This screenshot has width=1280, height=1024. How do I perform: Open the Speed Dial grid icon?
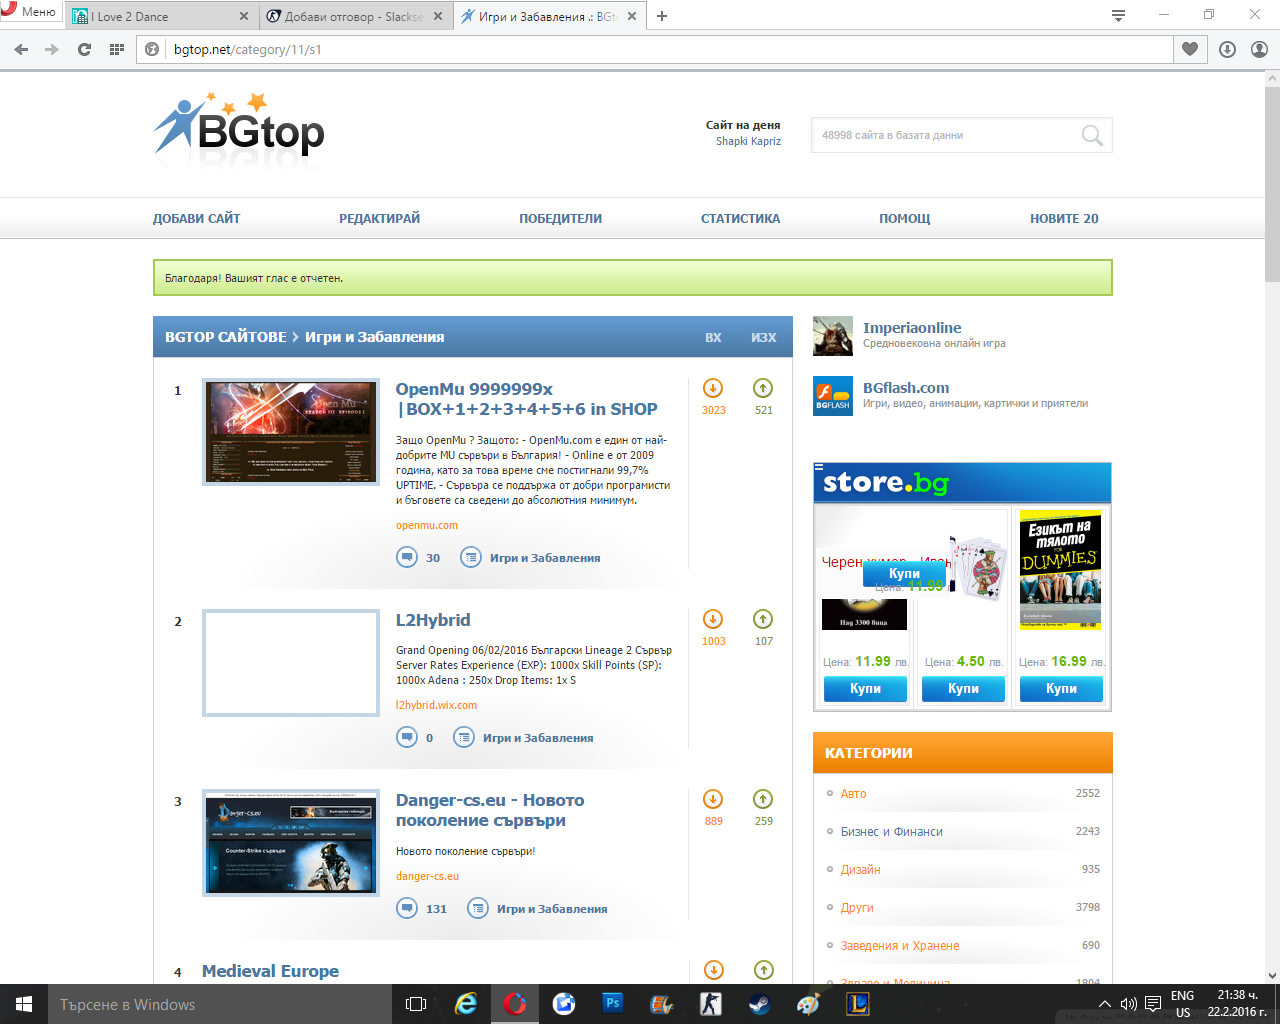pos(116,49)
